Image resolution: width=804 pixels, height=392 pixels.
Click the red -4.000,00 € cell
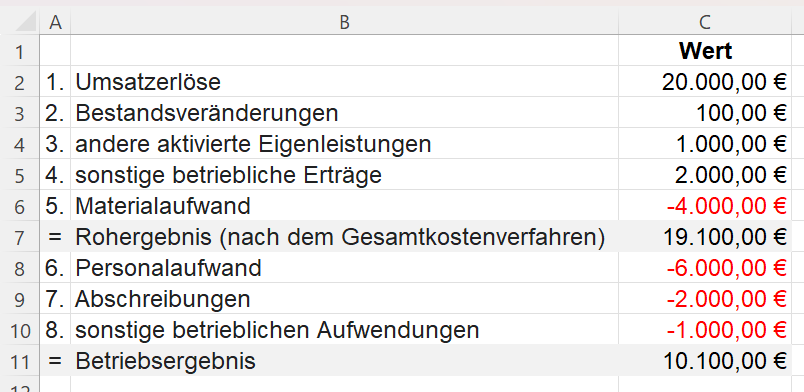(x=705, y=206)
